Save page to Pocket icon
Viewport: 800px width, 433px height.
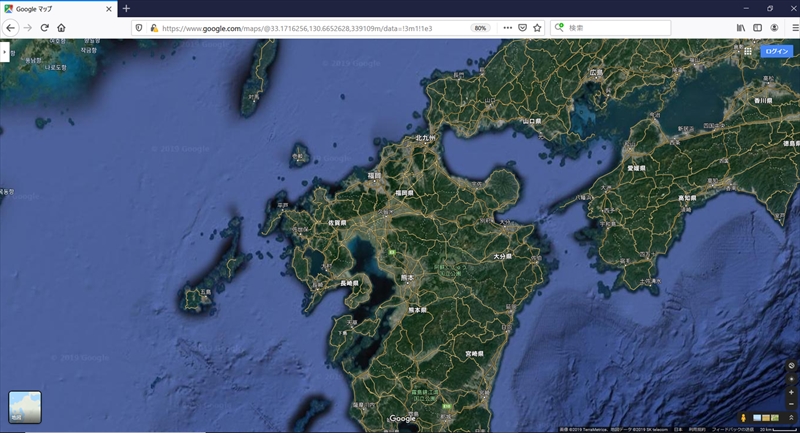[522, 28]
